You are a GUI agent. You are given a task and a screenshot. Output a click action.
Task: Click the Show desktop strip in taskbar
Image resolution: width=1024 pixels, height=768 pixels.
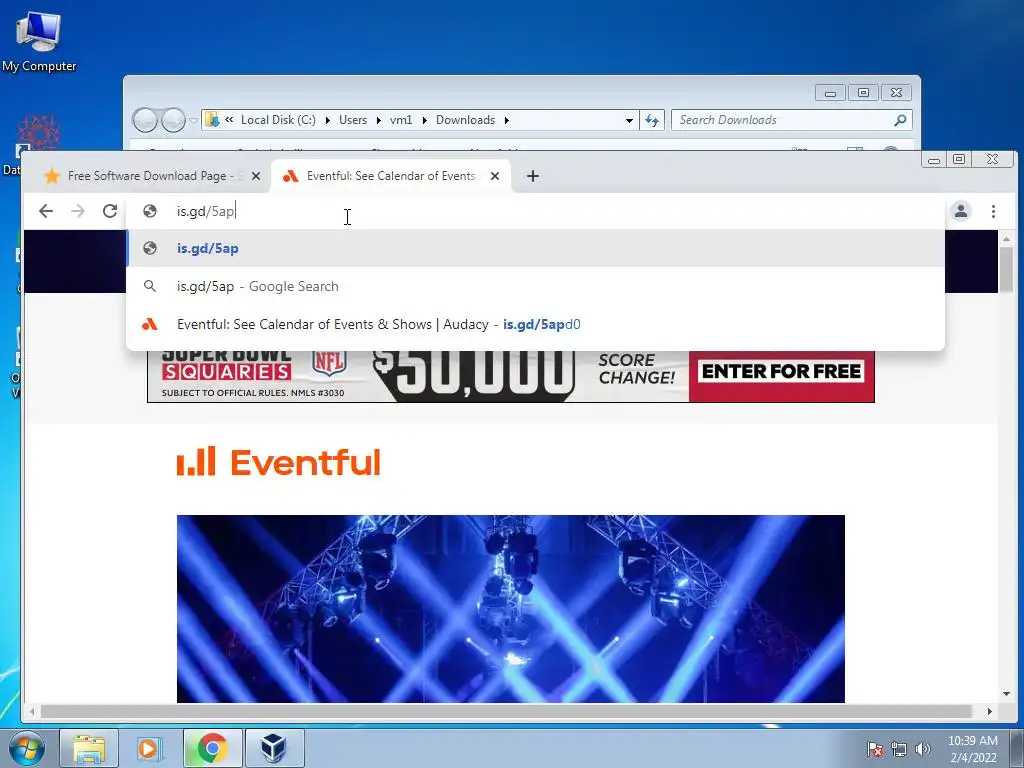[x=1016, y=748]
